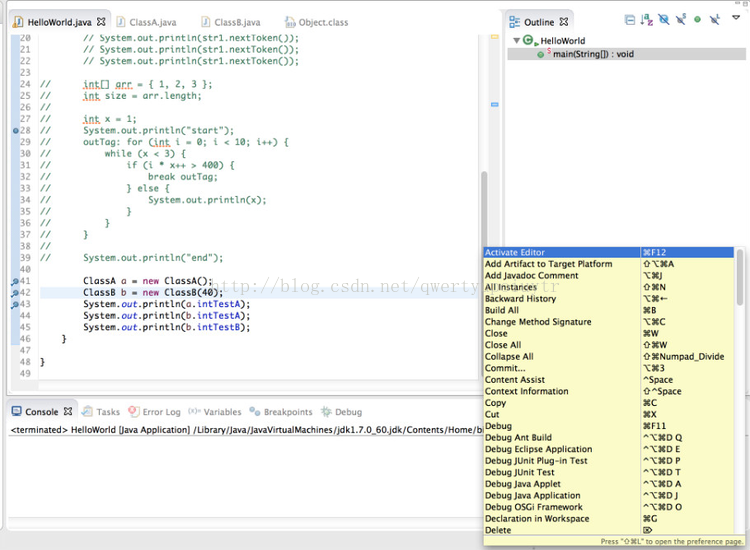Open the Breakpoints view tab
The height and width of the screenshot is (550, 750).
[281, 412]
